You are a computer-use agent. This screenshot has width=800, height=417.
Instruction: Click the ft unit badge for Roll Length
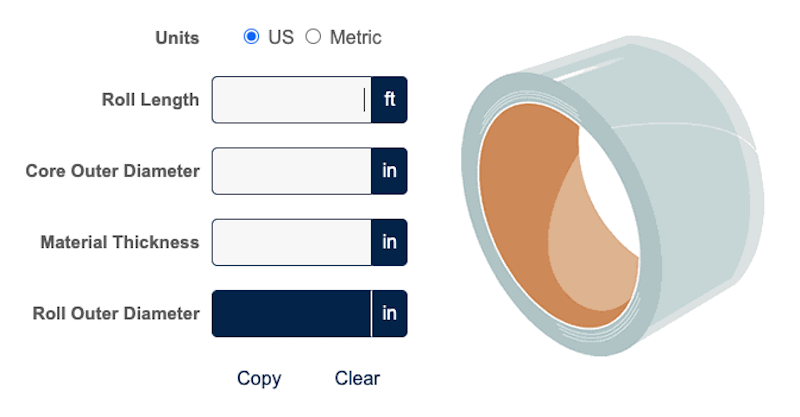[x=389, y=100]
